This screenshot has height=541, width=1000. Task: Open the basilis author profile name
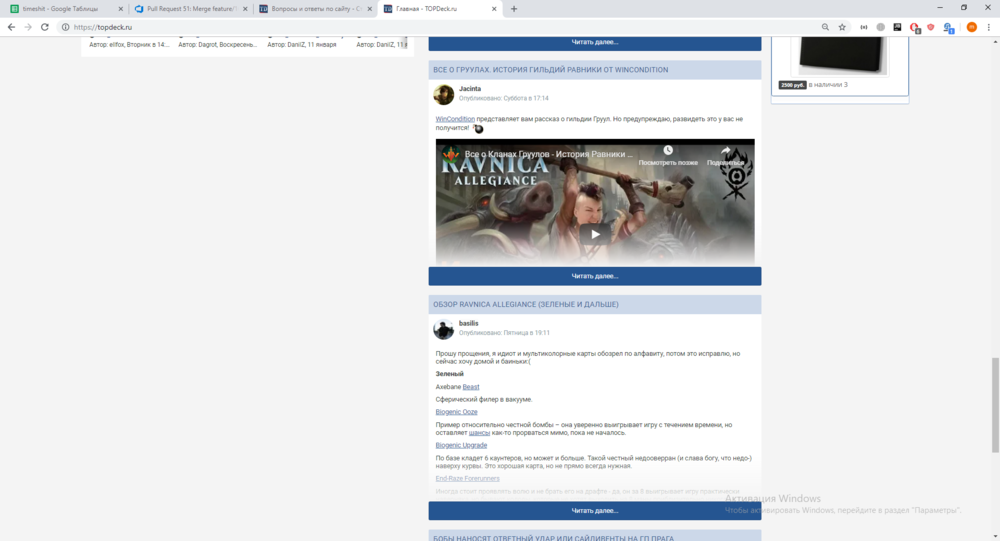click(x=469, y=323)
